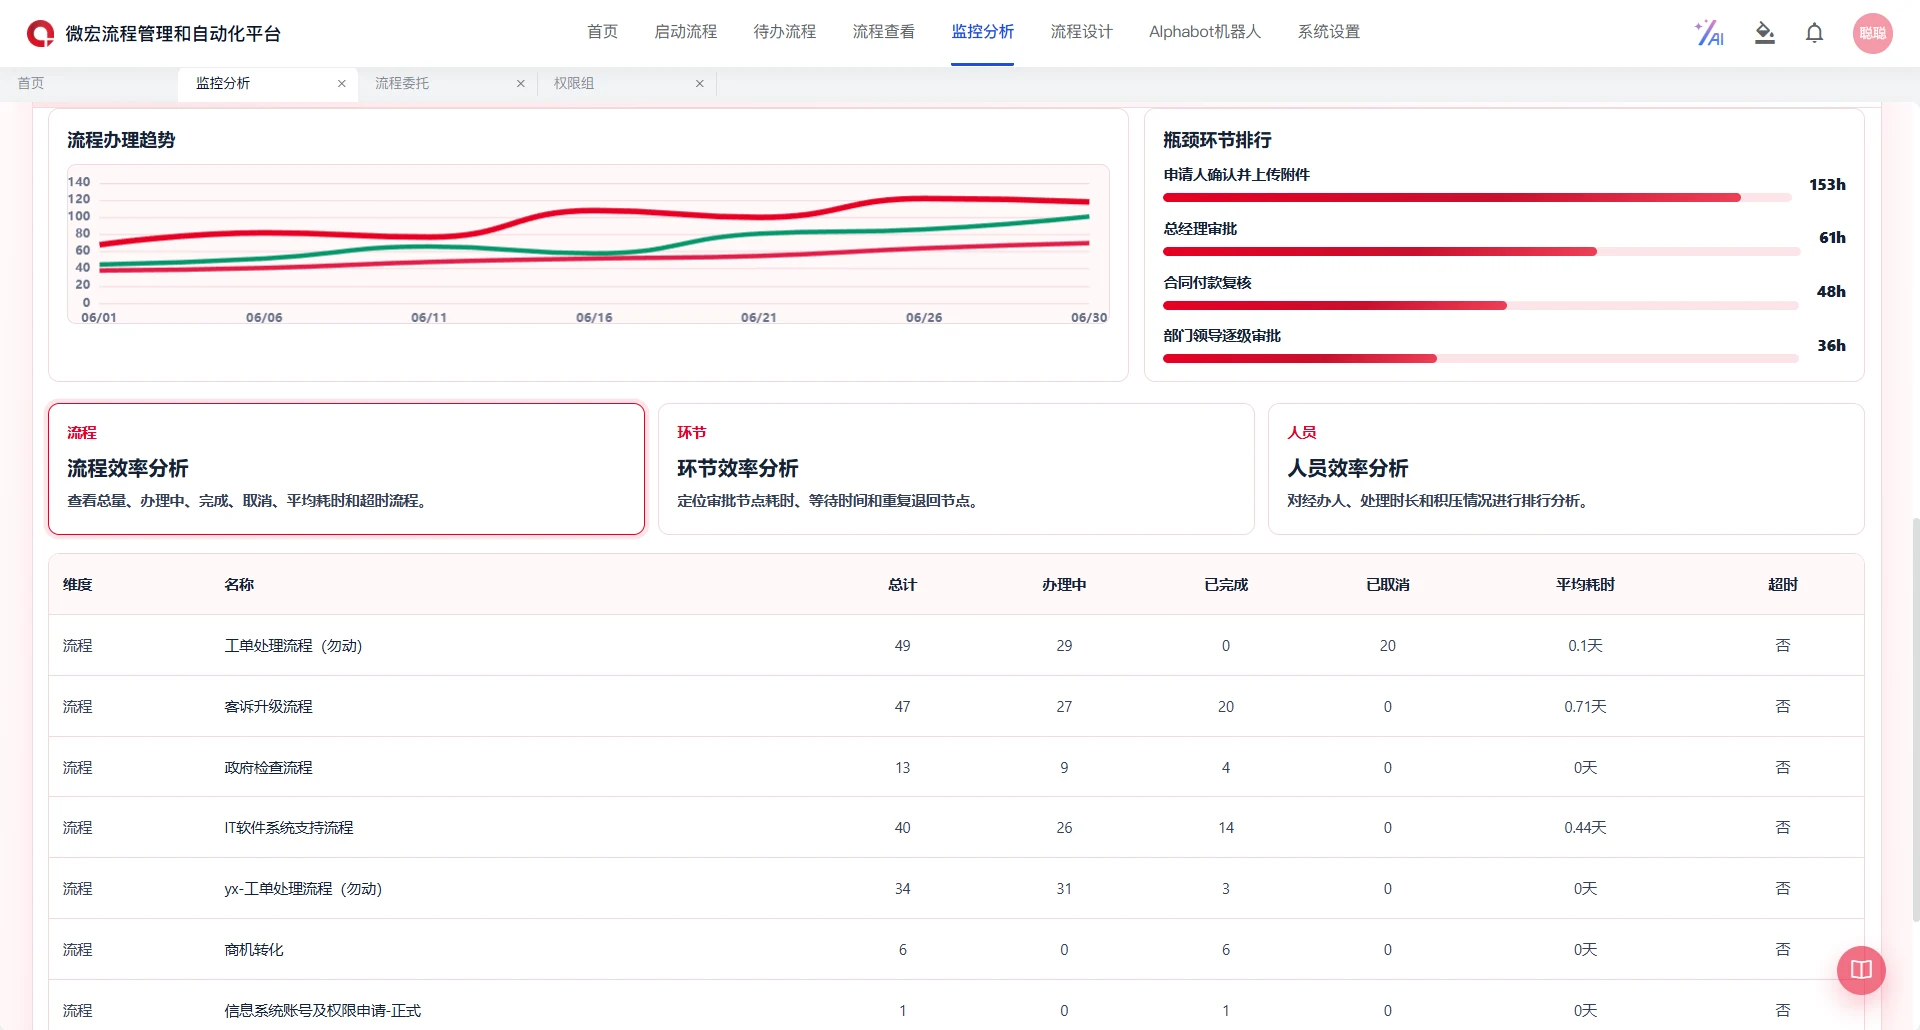The height and width of the screenshot is (1030, 1920).
Task: Select 监控分析 in the top navigation
Action: tap(982, 32)
